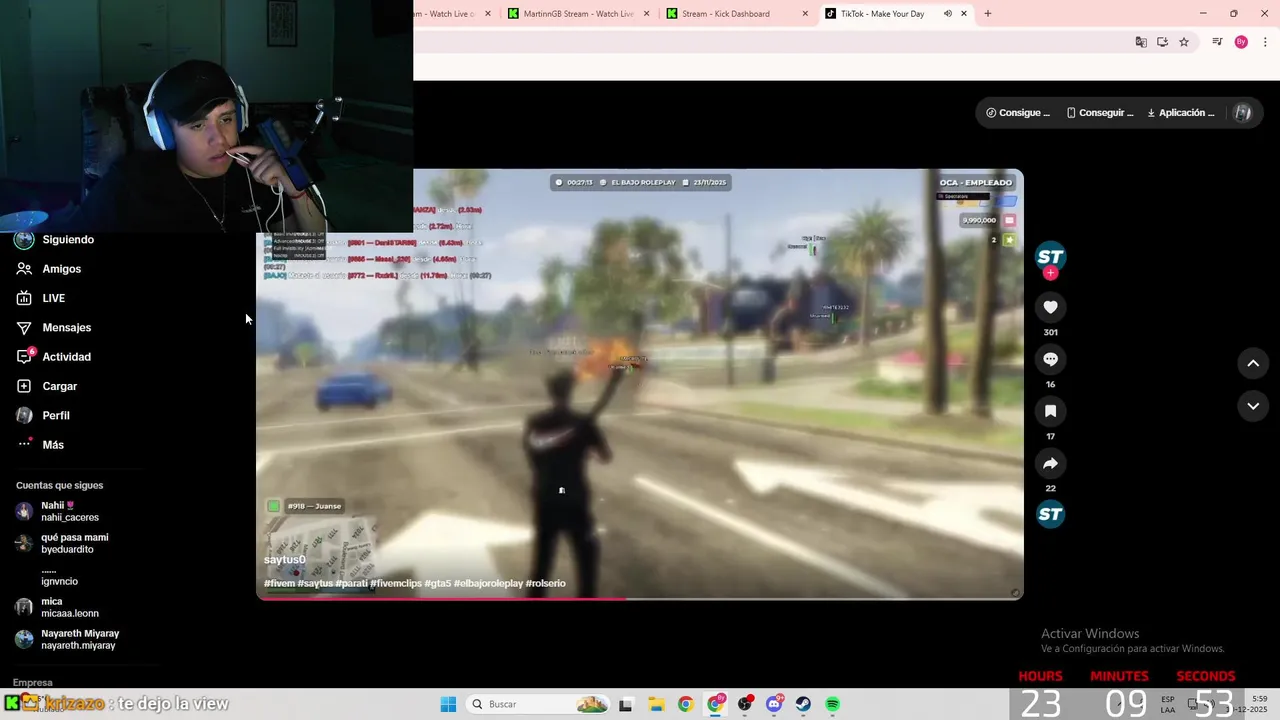Open Task View on the taskbar

tap(626, 705)
